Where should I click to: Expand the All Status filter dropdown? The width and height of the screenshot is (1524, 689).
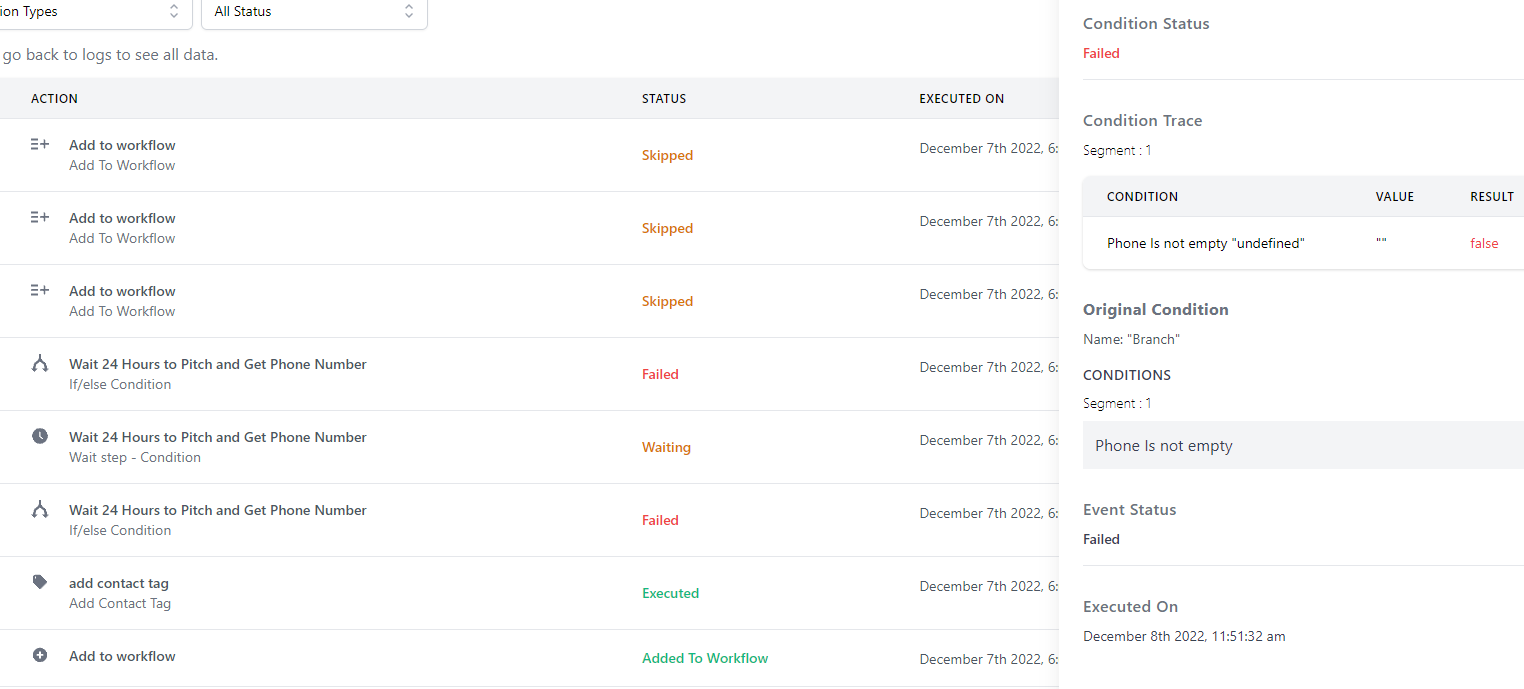tap(314, 12)
